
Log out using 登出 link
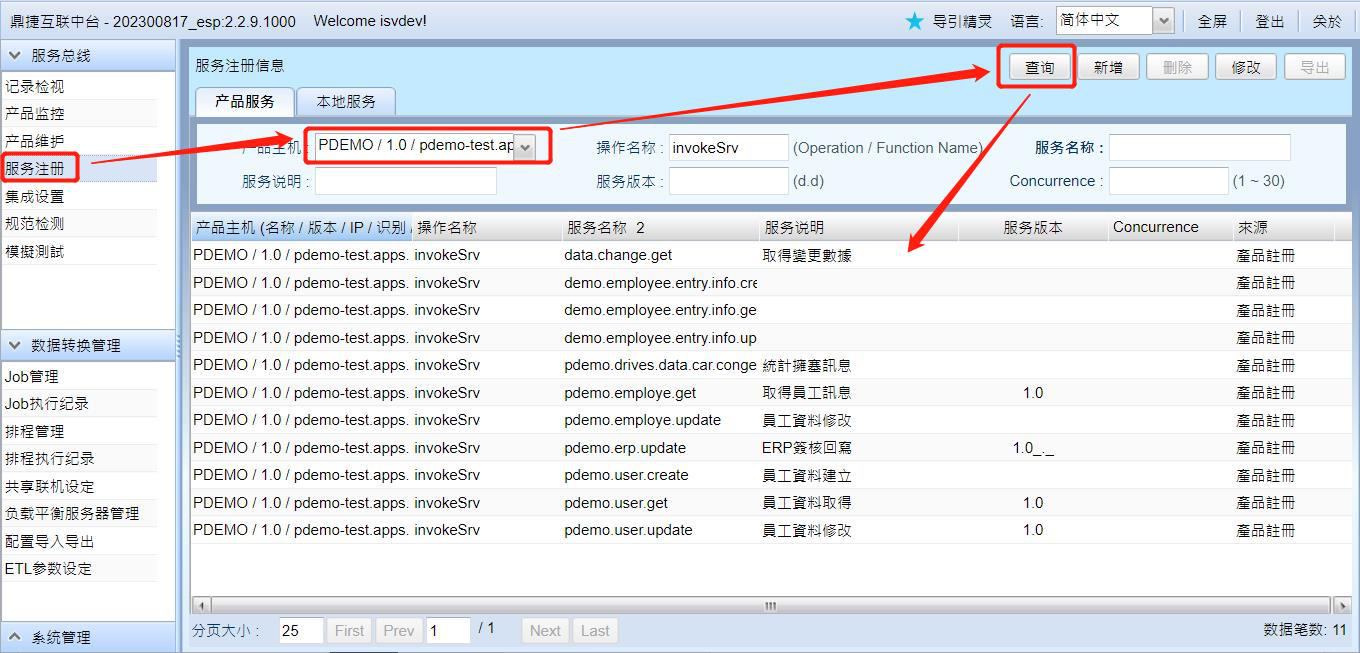pos(1270,21)
